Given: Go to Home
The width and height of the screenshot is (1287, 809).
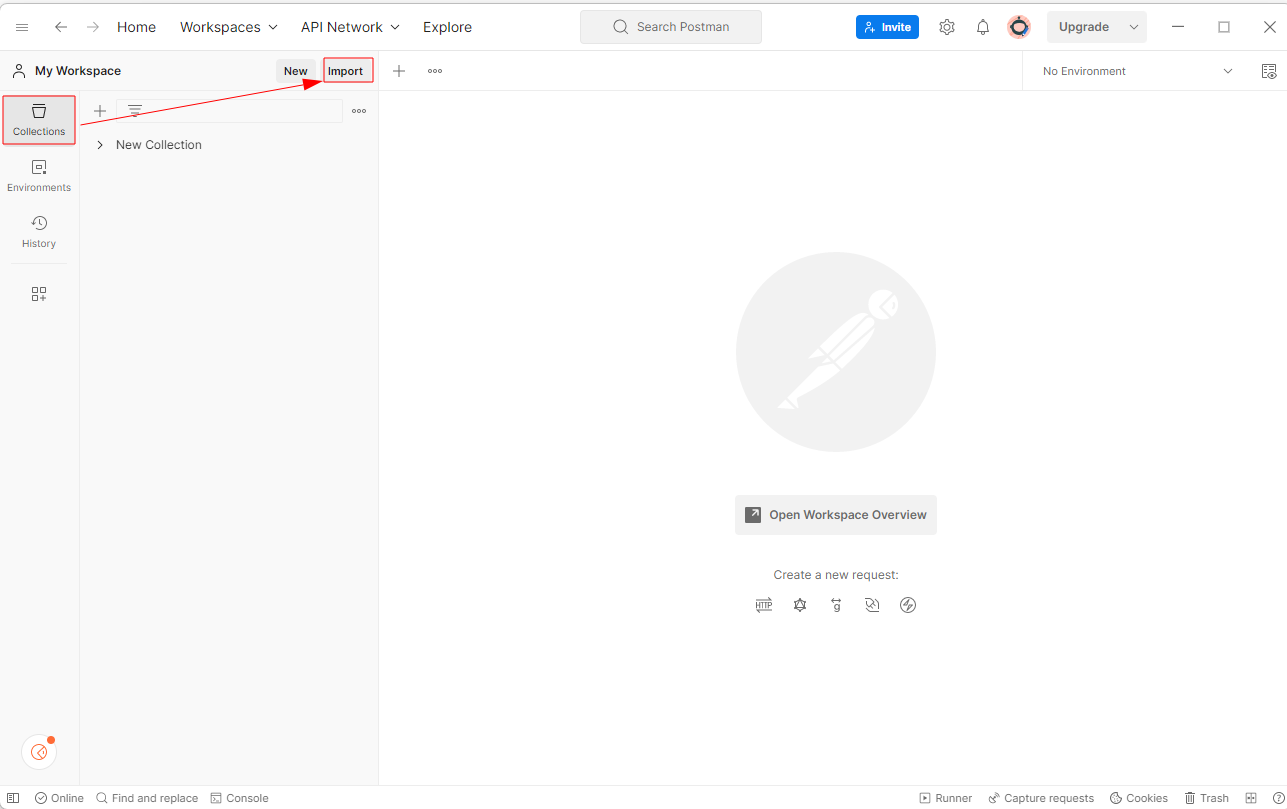Looking at the screenshot, I should [x=136, y=27].
